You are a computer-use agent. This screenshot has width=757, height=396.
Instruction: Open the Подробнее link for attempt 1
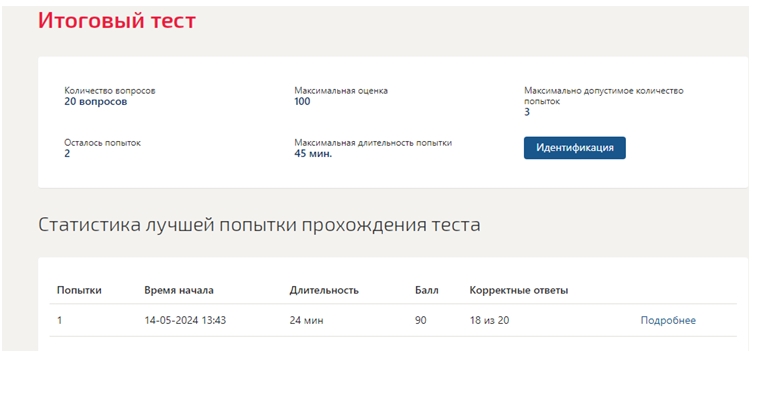[x=668, y=320]
